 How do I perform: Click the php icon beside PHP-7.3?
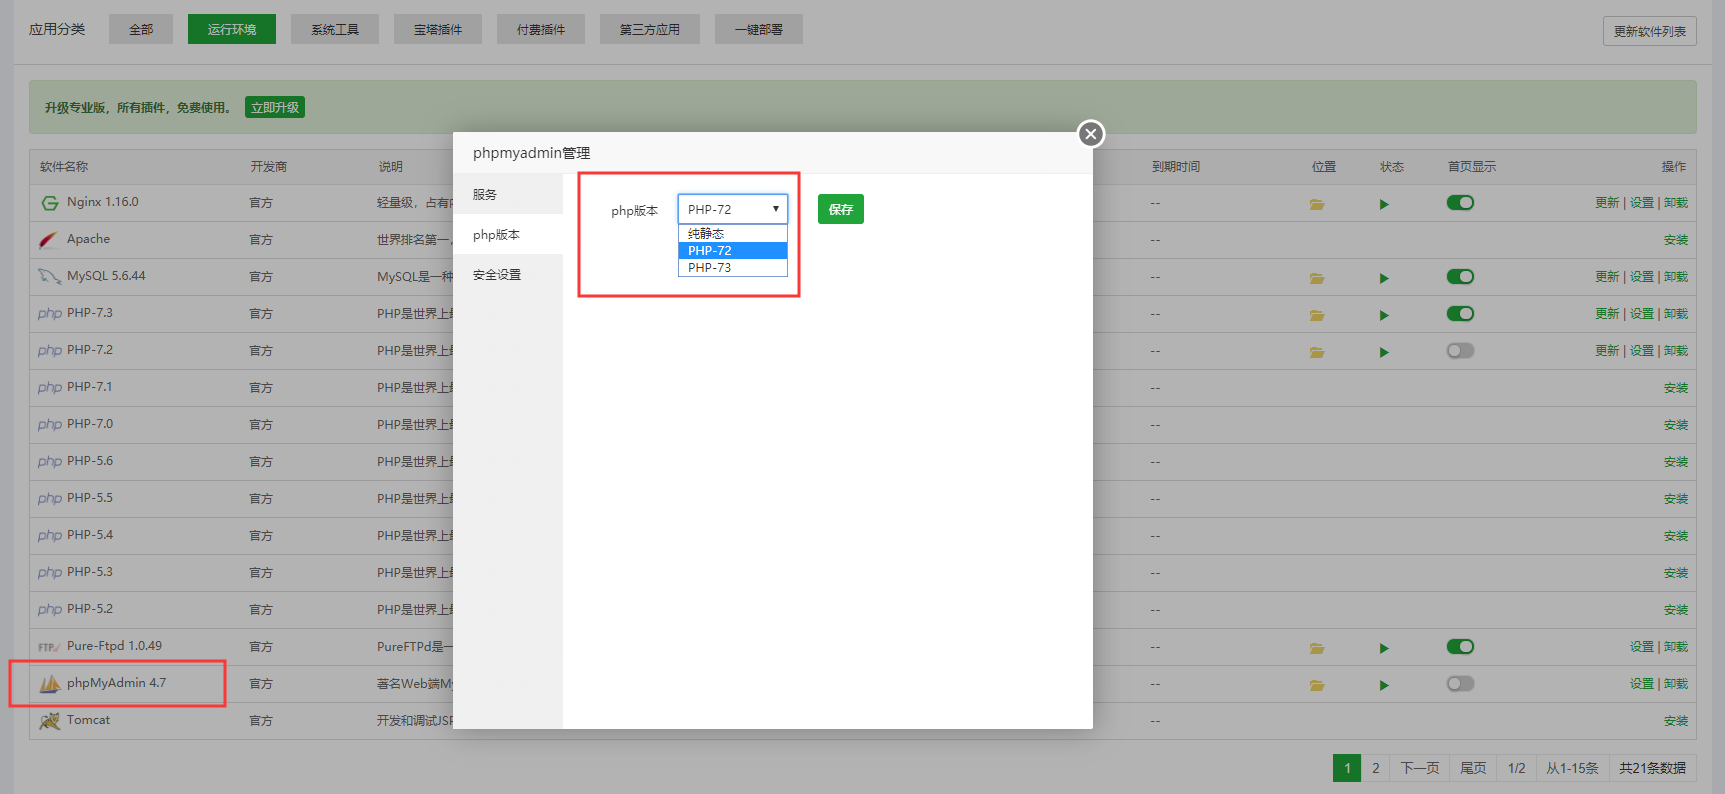click(50, 313)
